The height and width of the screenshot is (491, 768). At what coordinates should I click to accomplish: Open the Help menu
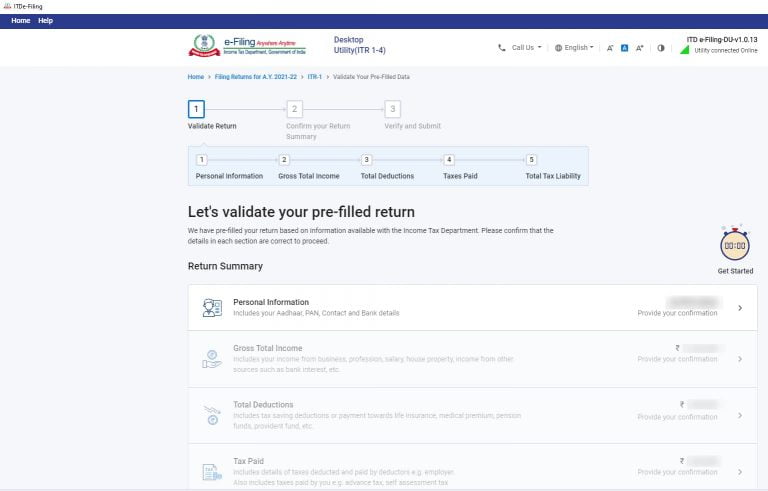pos(45,20)
